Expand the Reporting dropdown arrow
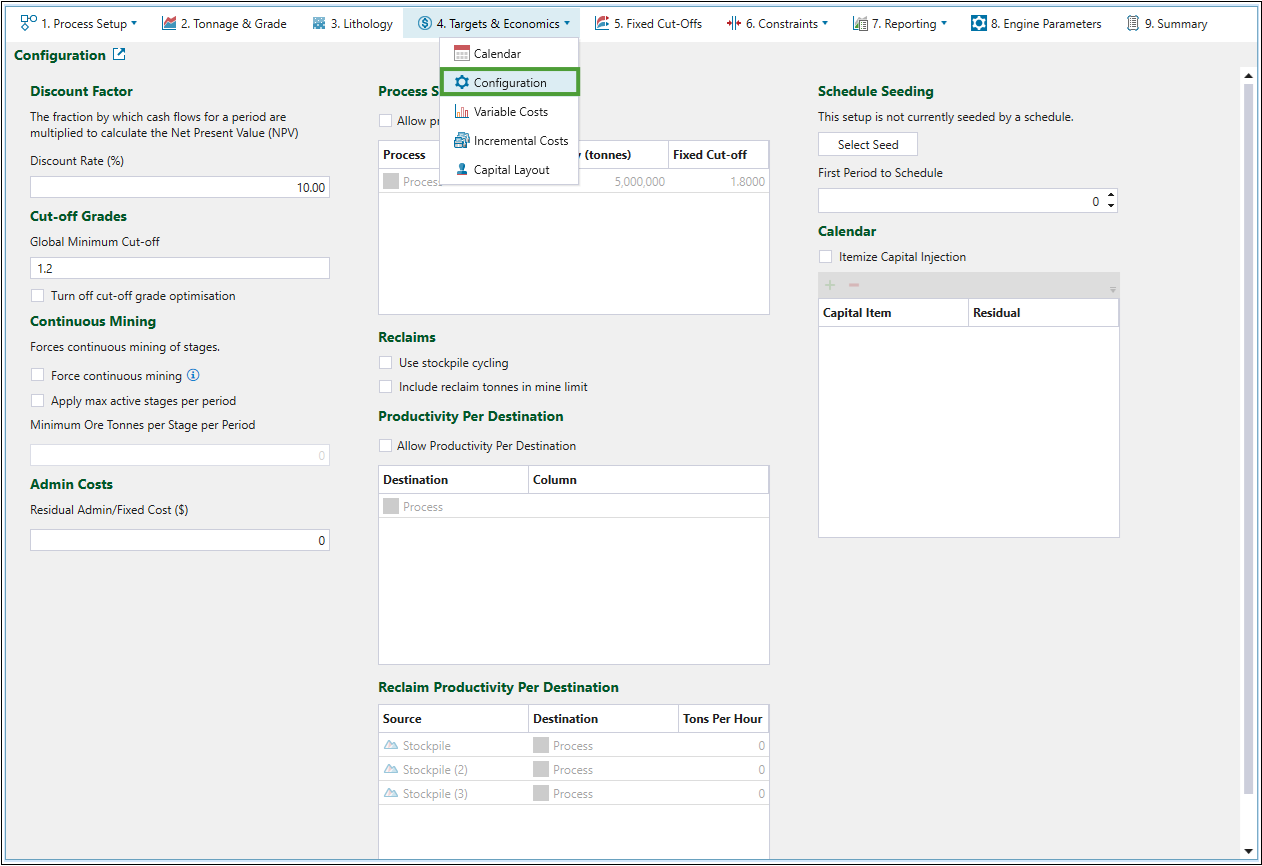This screenshot has width=1262, height=866. 944,24
